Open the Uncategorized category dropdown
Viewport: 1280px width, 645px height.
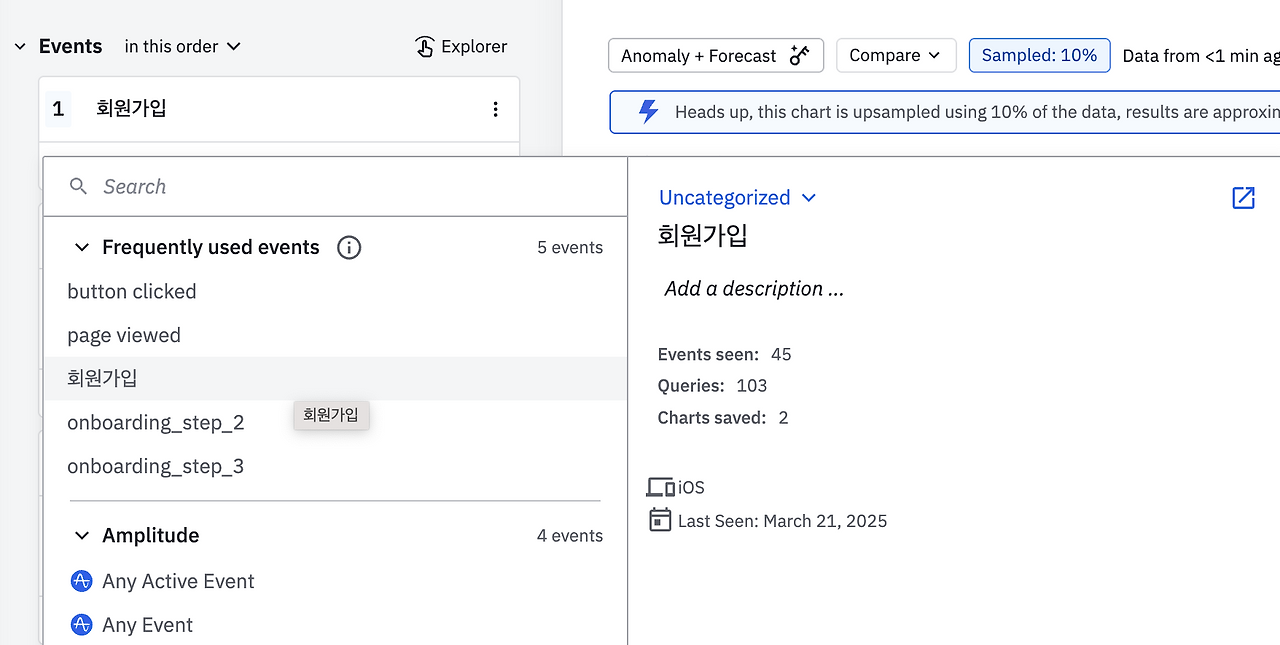click(x=737, y=198)
